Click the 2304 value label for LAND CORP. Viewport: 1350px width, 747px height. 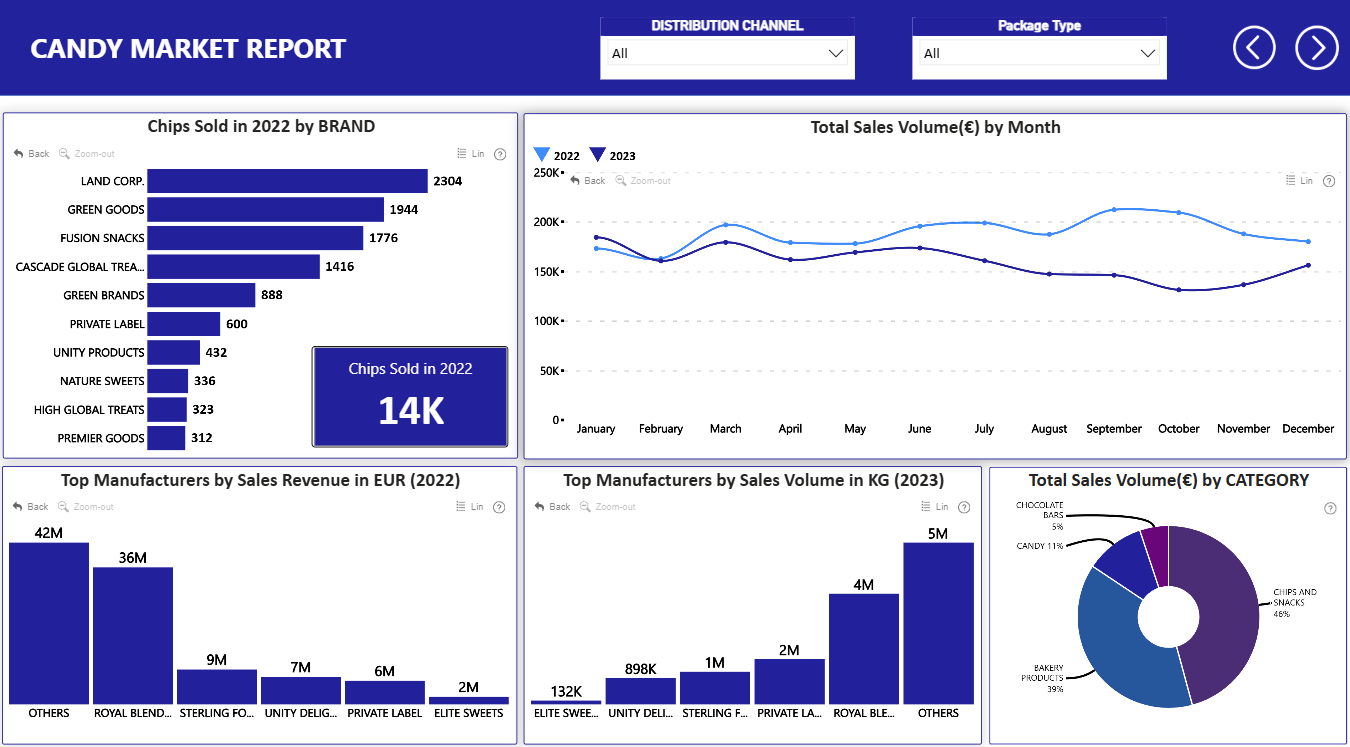click(447, 181)
